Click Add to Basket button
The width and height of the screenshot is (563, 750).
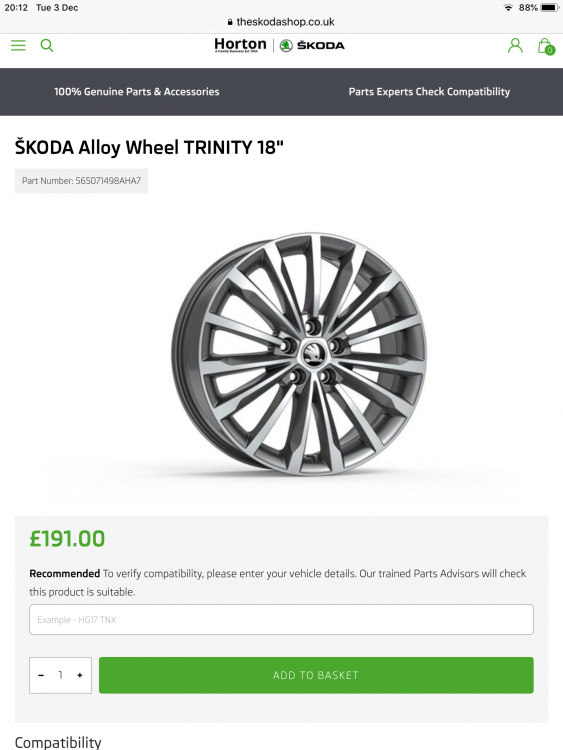click(x=316, y=675)
